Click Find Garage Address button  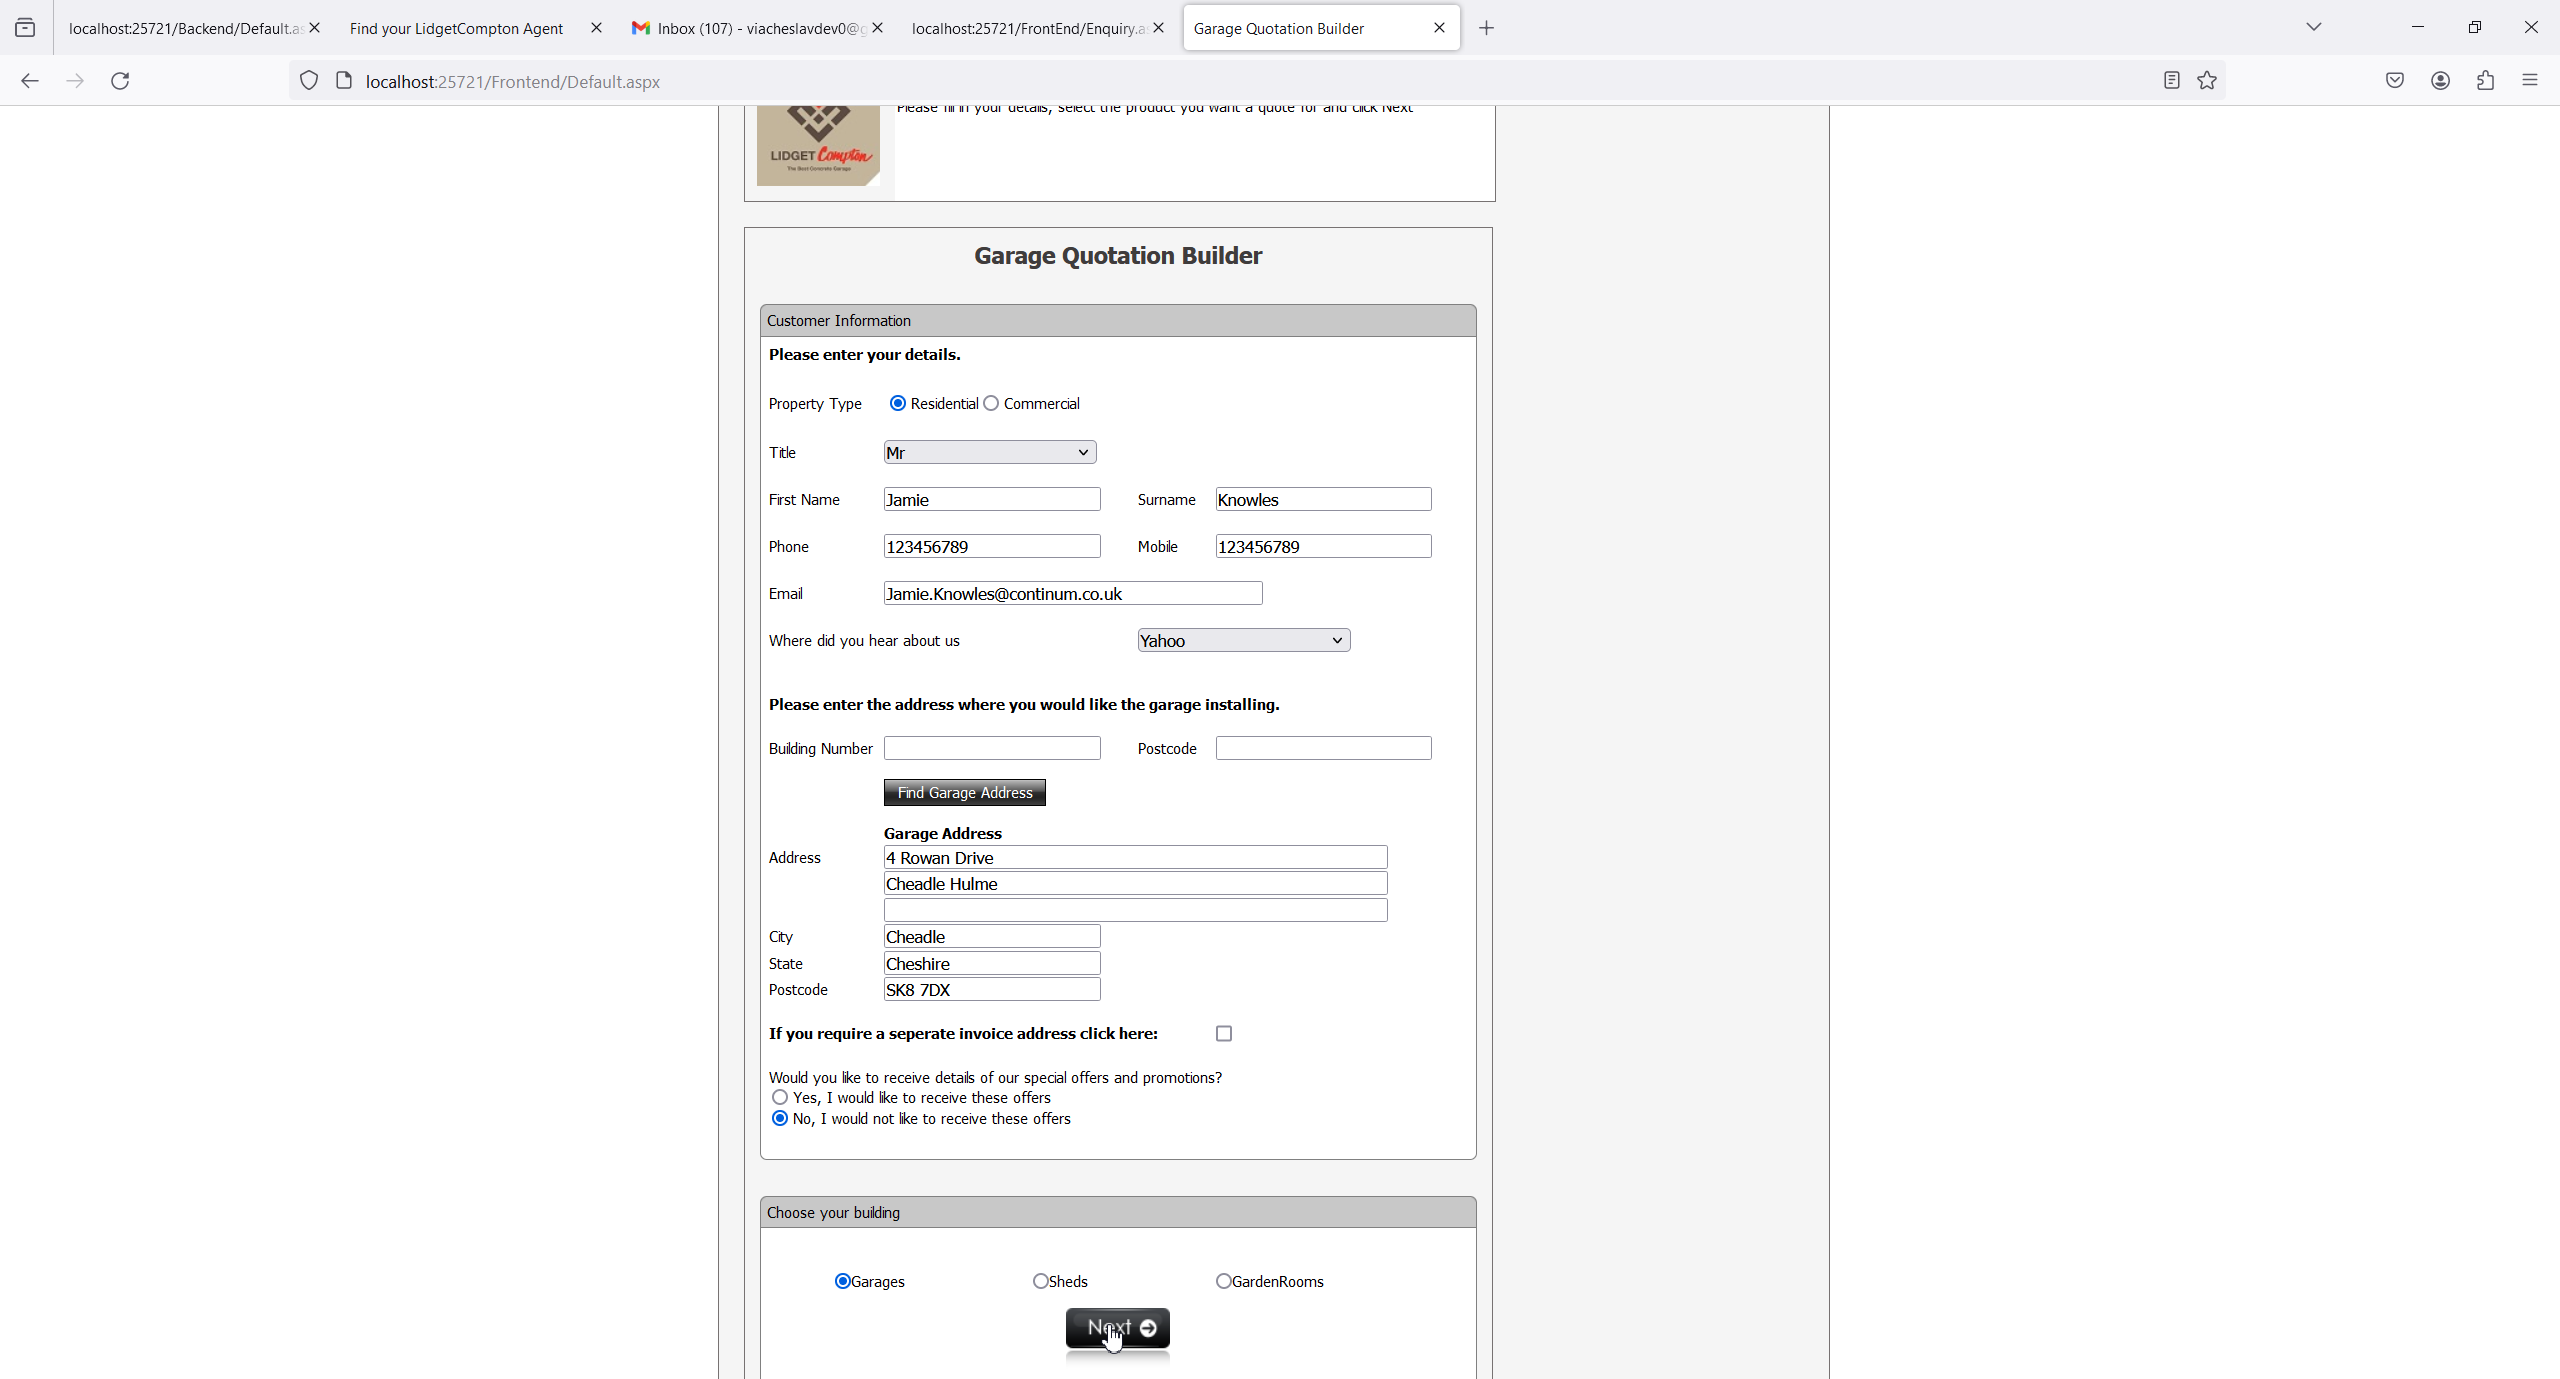point(964,792)
